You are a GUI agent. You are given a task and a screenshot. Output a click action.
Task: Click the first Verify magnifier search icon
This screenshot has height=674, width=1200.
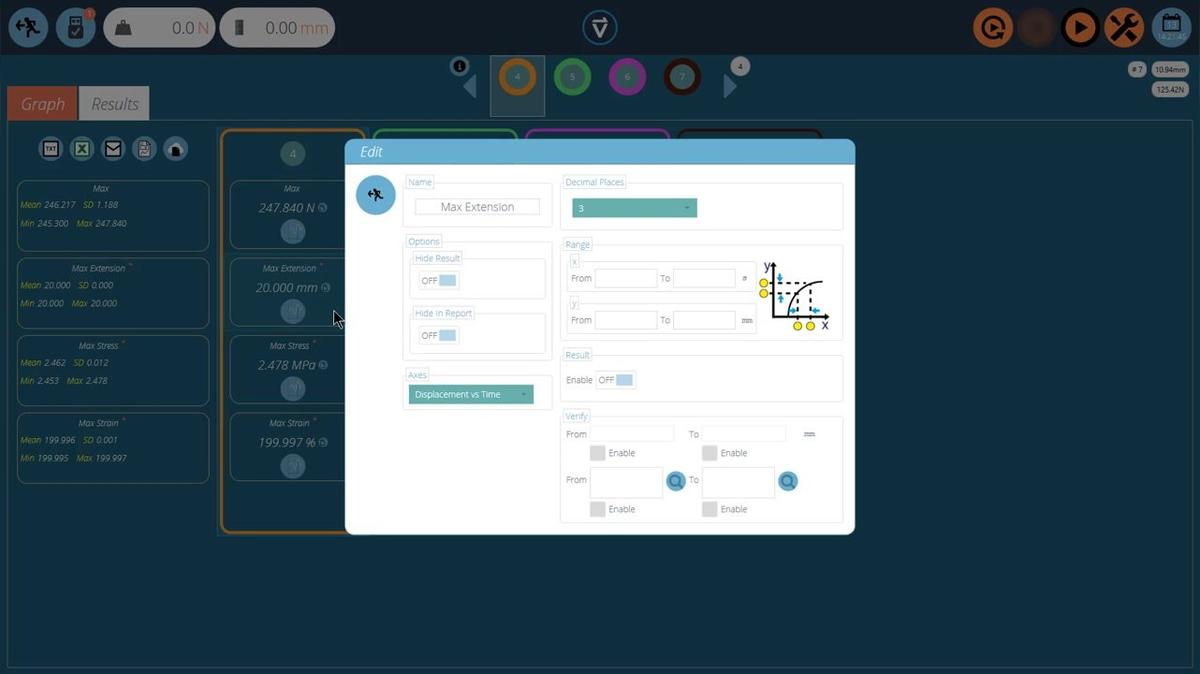coord(676,482)
